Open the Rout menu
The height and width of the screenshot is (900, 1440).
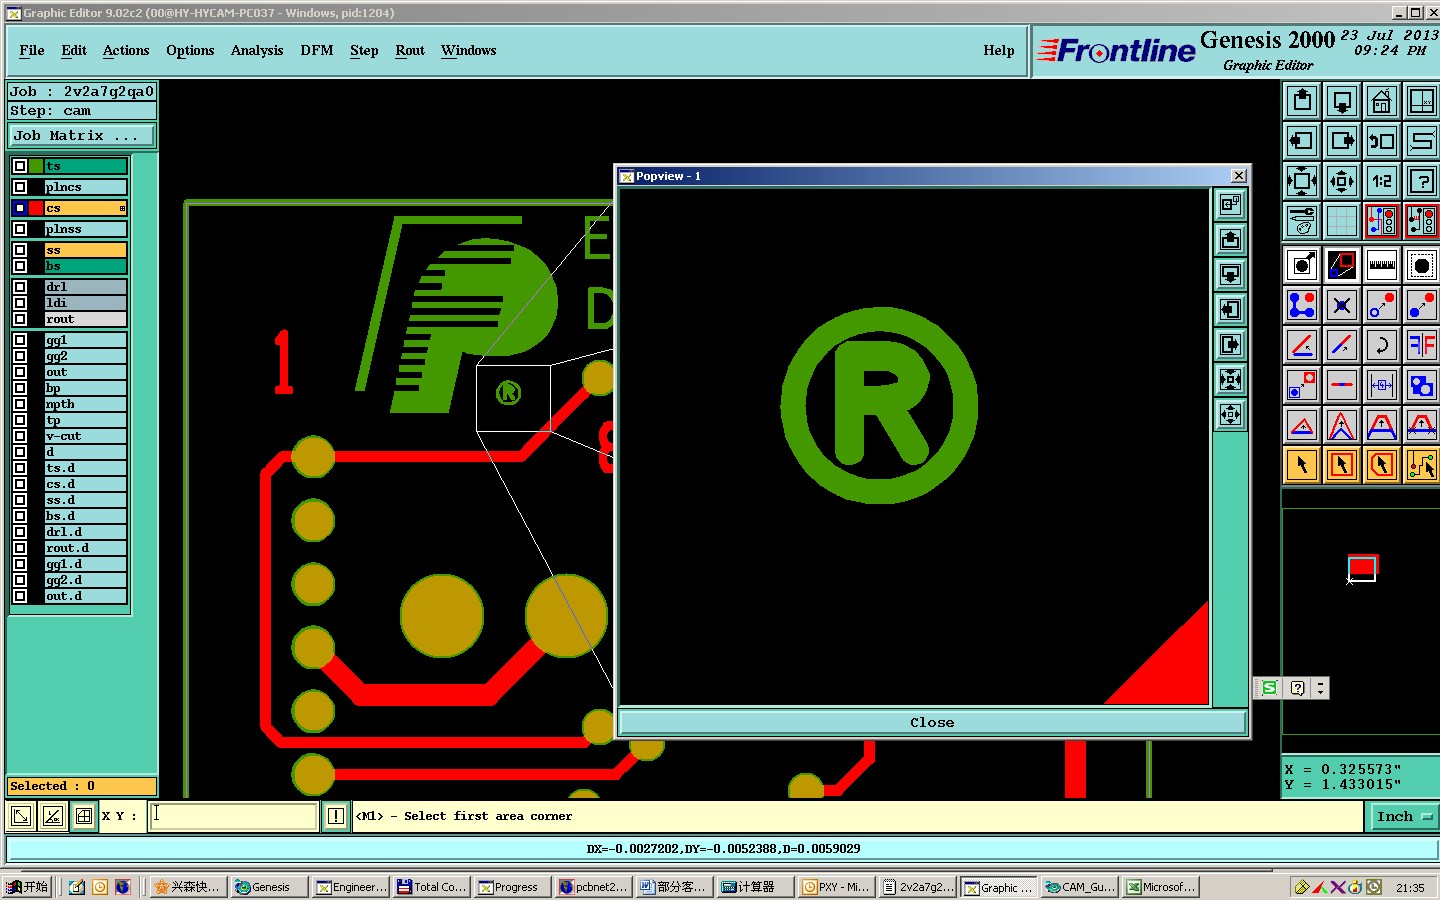pos(410,50)
